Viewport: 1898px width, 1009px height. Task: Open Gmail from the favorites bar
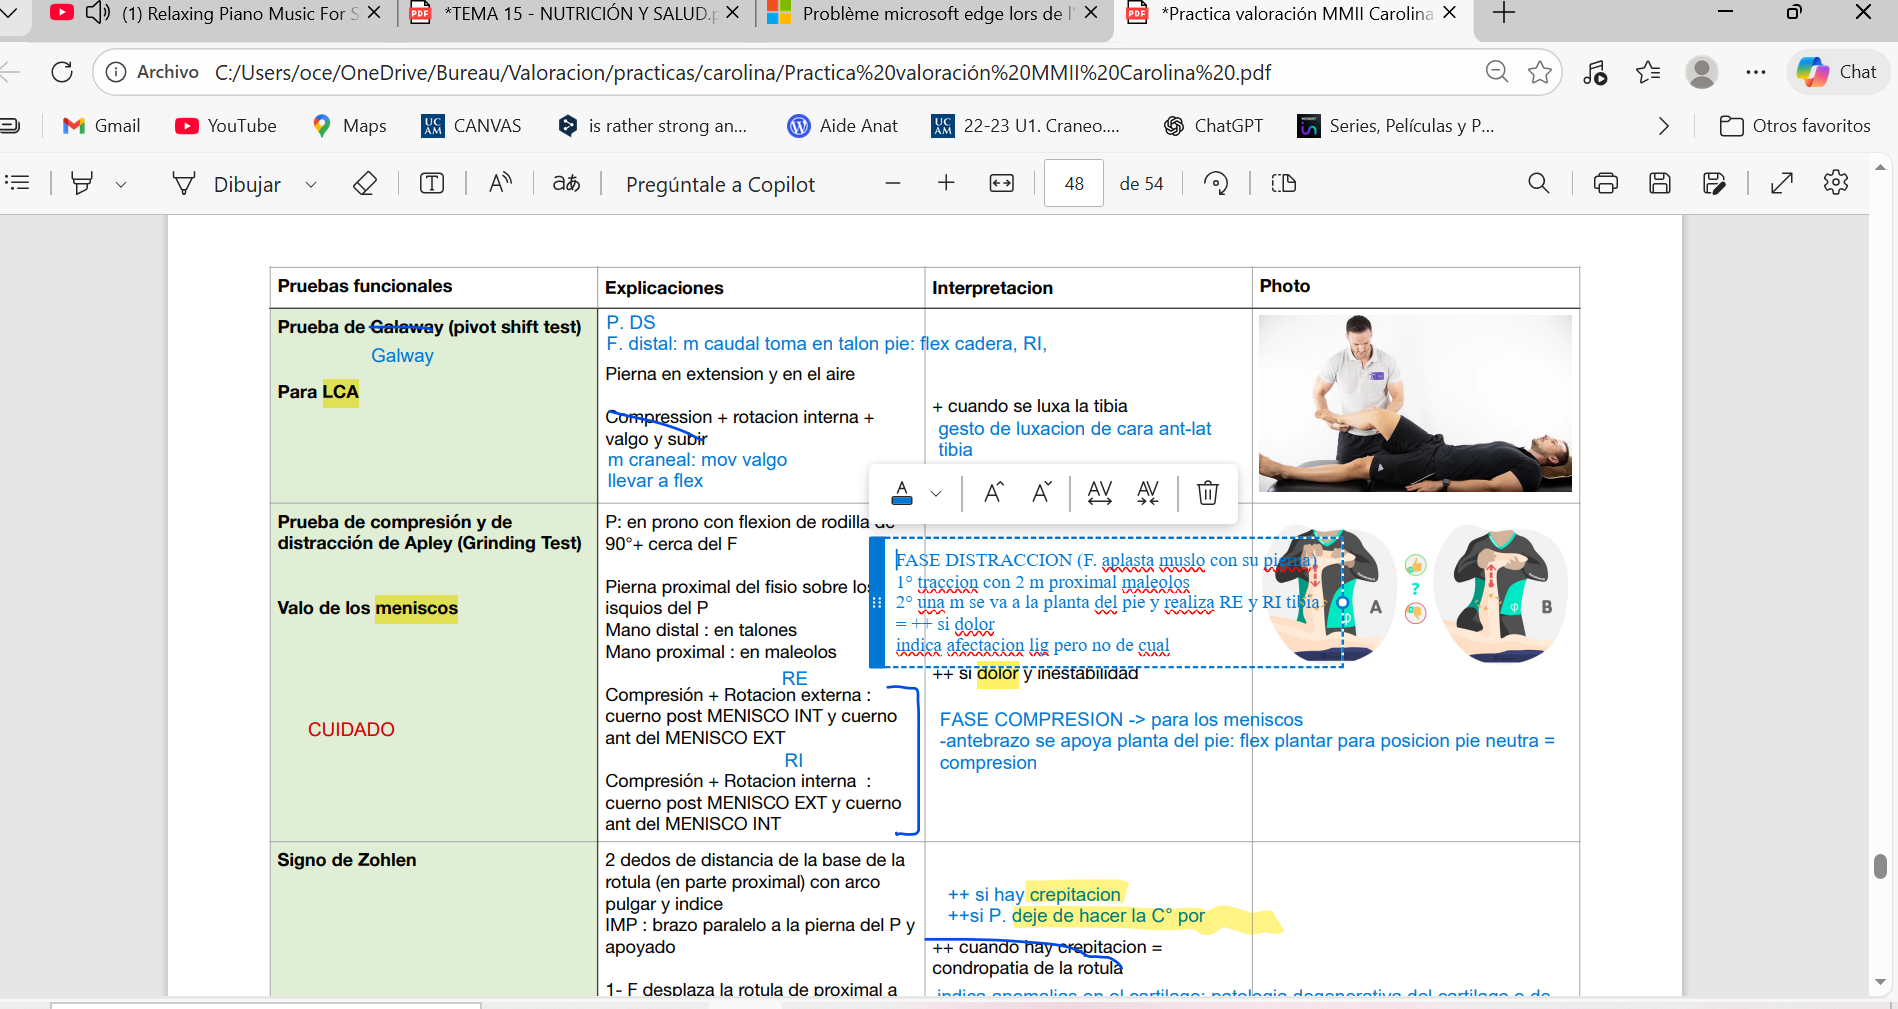point(101,126)
